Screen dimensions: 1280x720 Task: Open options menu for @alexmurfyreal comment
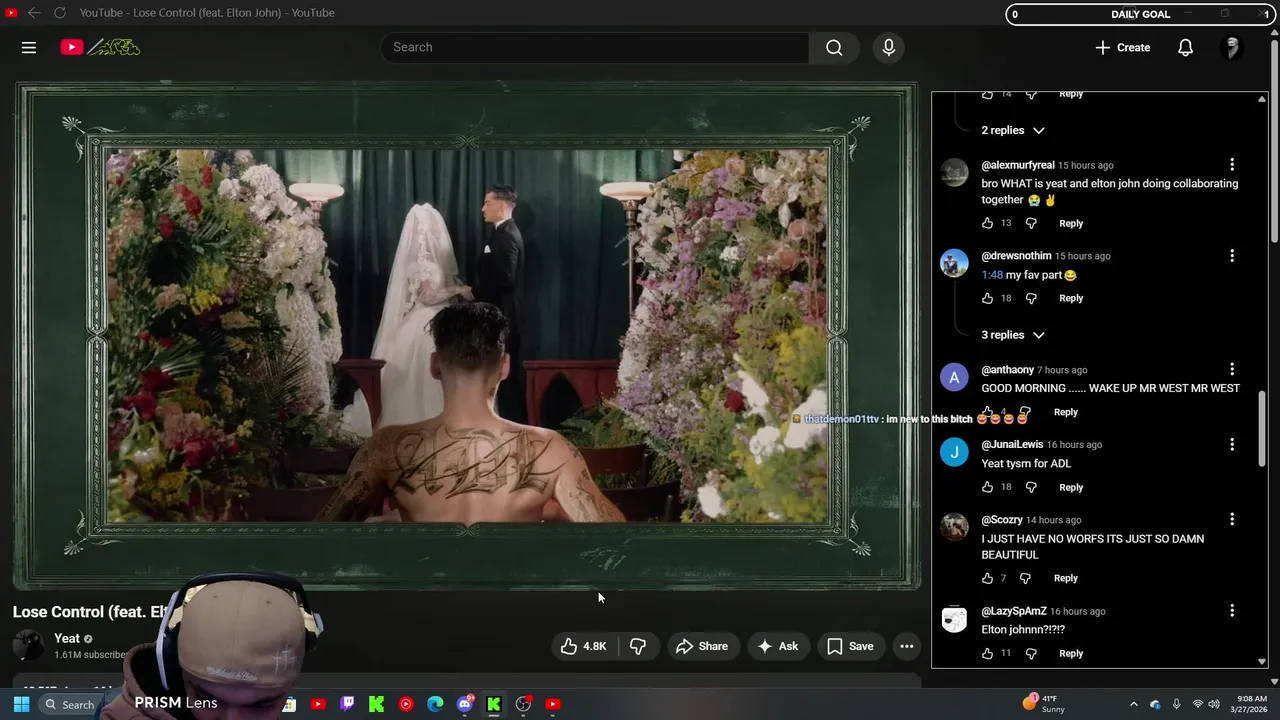click(x=1232, y=165)
